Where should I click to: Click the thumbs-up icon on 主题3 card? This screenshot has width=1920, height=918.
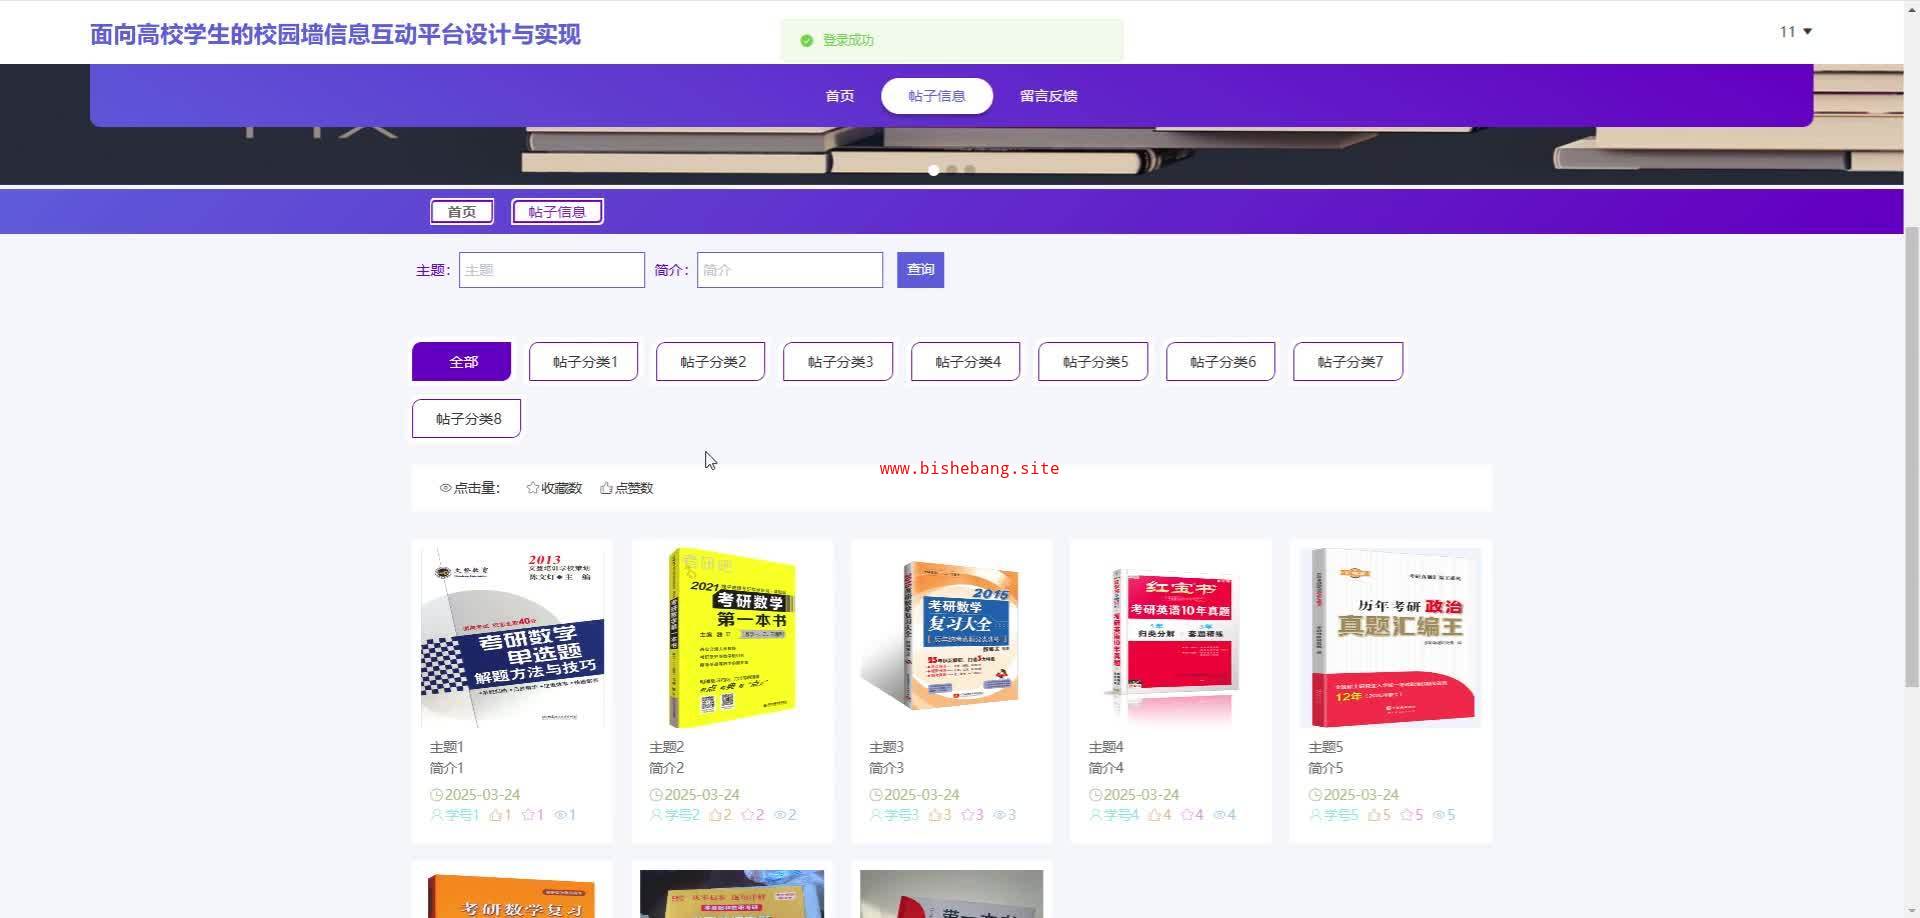(935, 815)
